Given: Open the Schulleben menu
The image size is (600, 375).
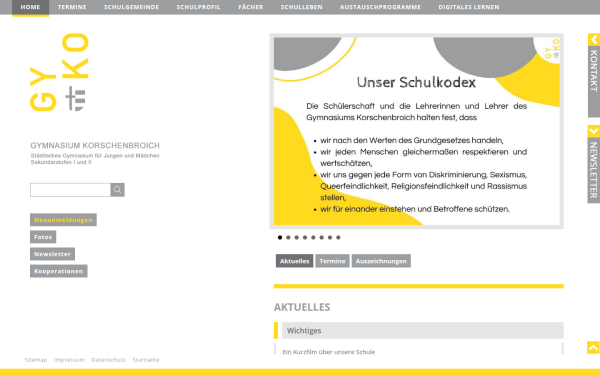Looking at the screenshot, I should tap(302, 7).
